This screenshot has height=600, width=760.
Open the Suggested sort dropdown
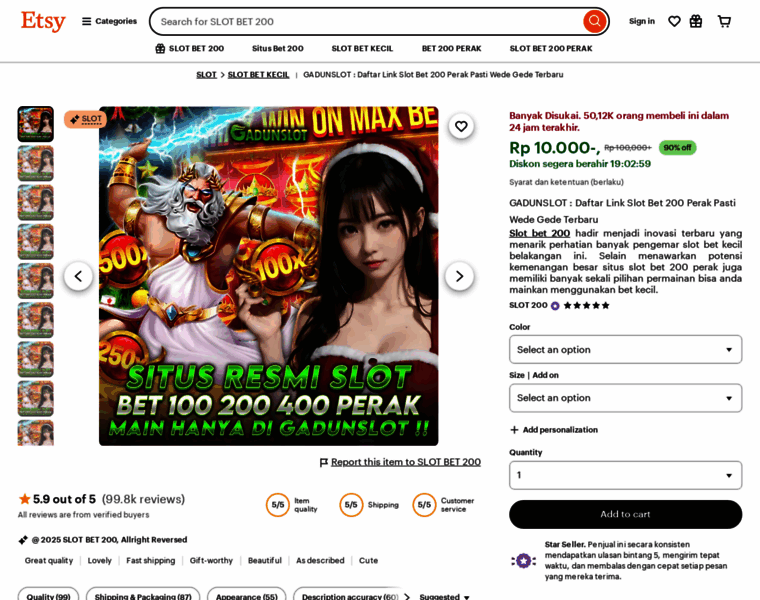click(x=444, y=597)
